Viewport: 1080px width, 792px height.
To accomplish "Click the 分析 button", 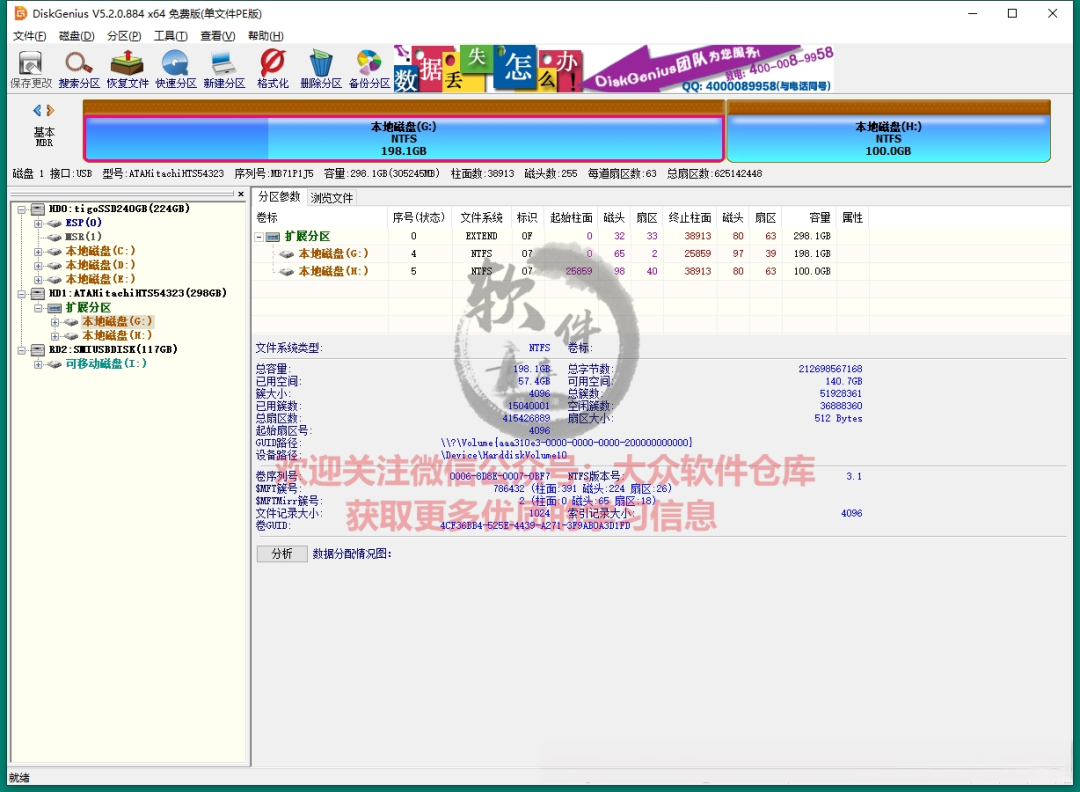I will click(x=282, y=554).
